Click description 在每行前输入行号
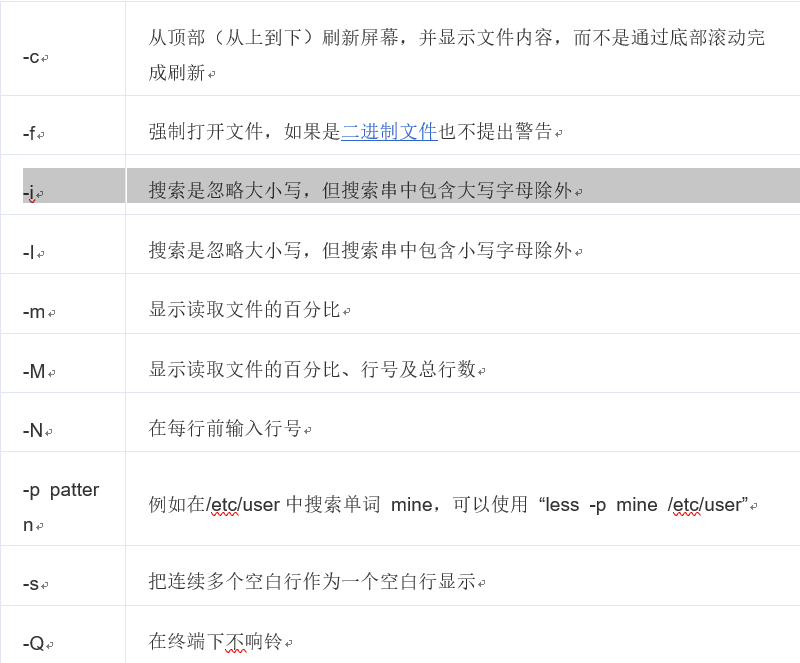Screen dimensions: 800x663 (x=225, y=428)
